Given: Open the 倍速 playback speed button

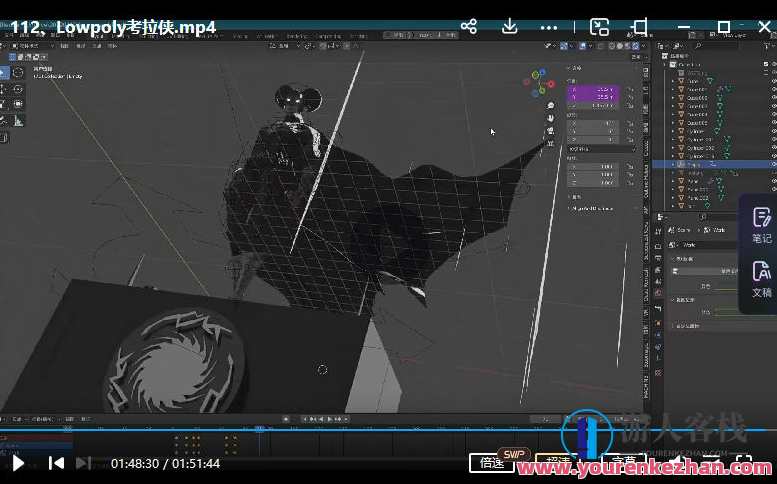Looking at the screenshot, I should pos(491,463).
